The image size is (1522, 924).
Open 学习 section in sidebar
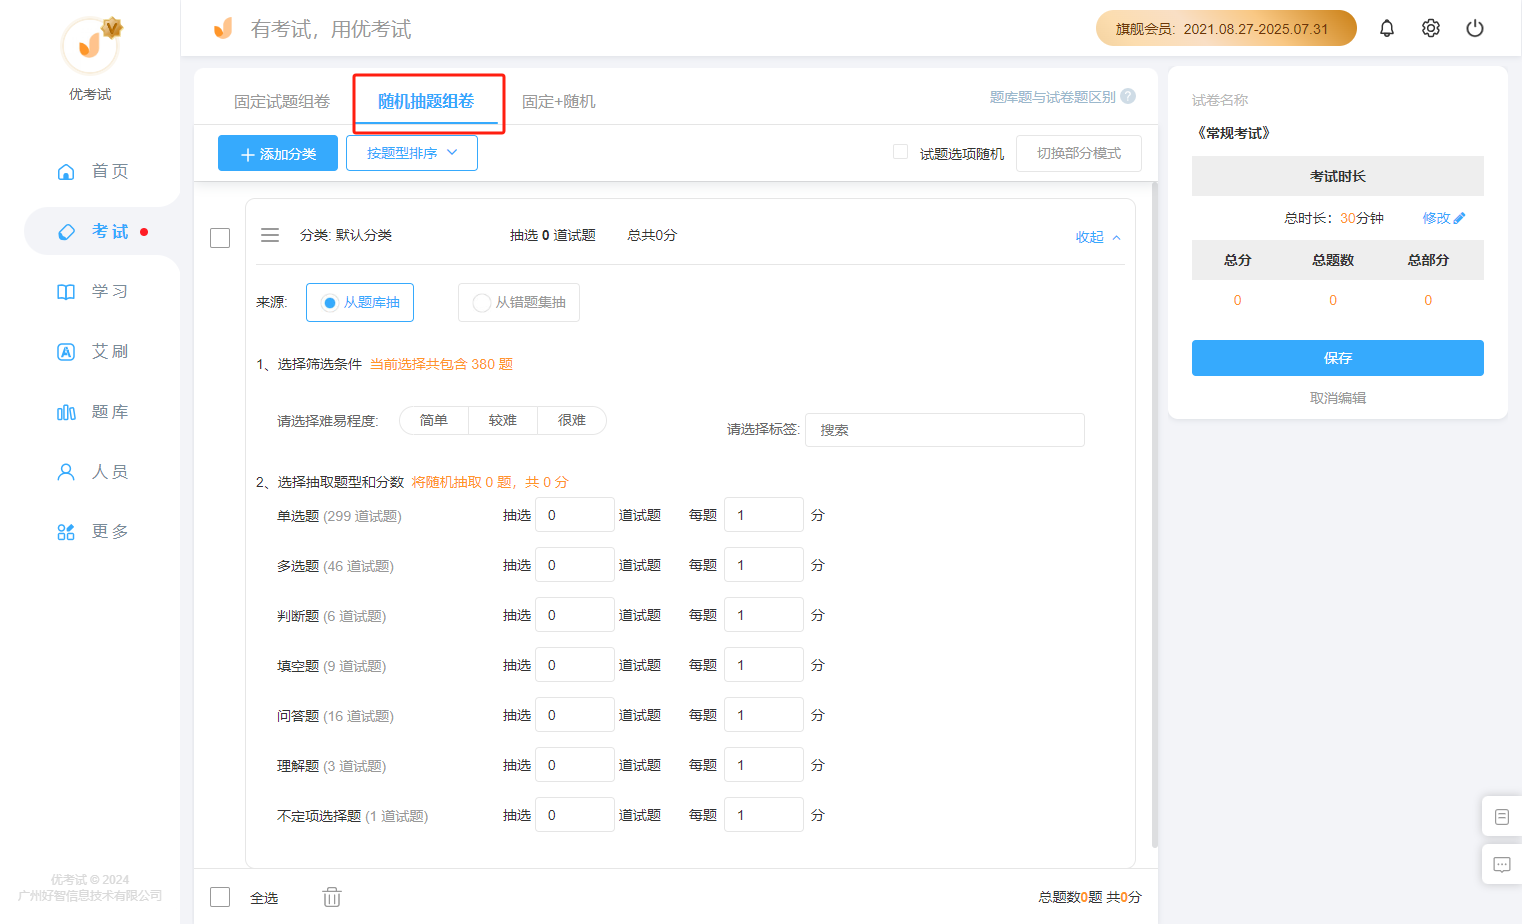(92, 291)
